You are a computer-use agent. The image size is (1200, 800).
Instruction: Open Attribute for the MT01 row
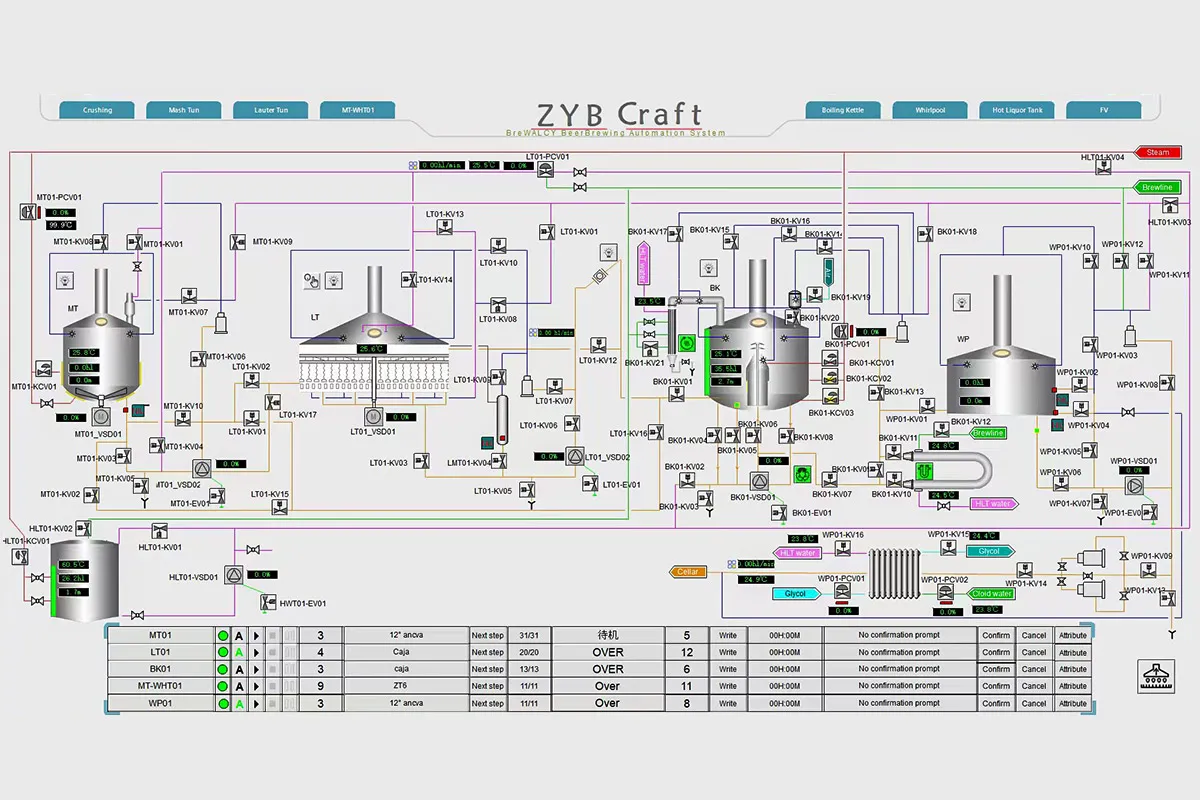tap(1073, 635)
